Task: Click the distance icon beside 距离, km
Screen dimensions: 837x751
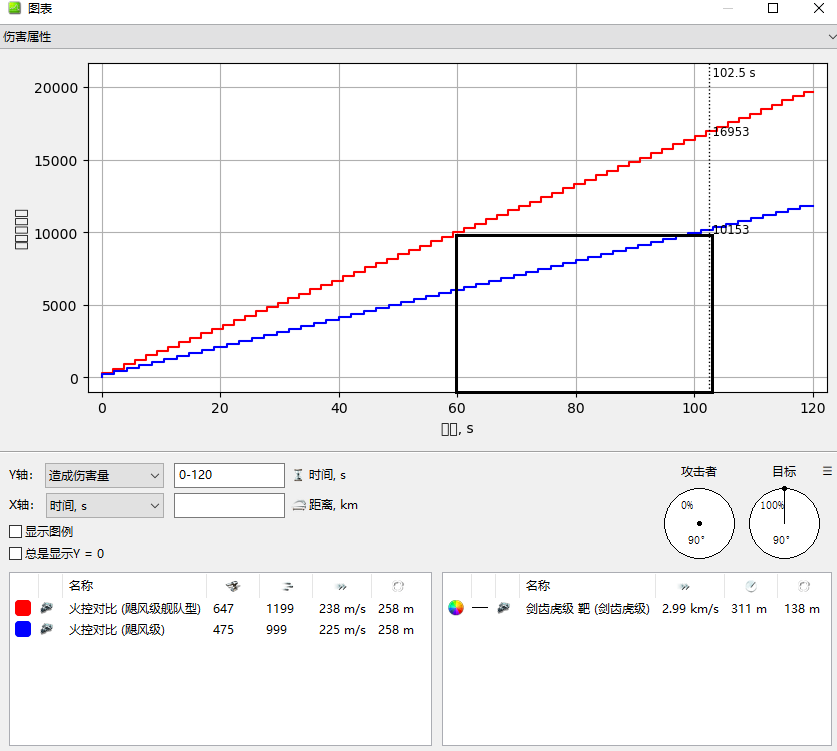Action: [x=298, y=505]
